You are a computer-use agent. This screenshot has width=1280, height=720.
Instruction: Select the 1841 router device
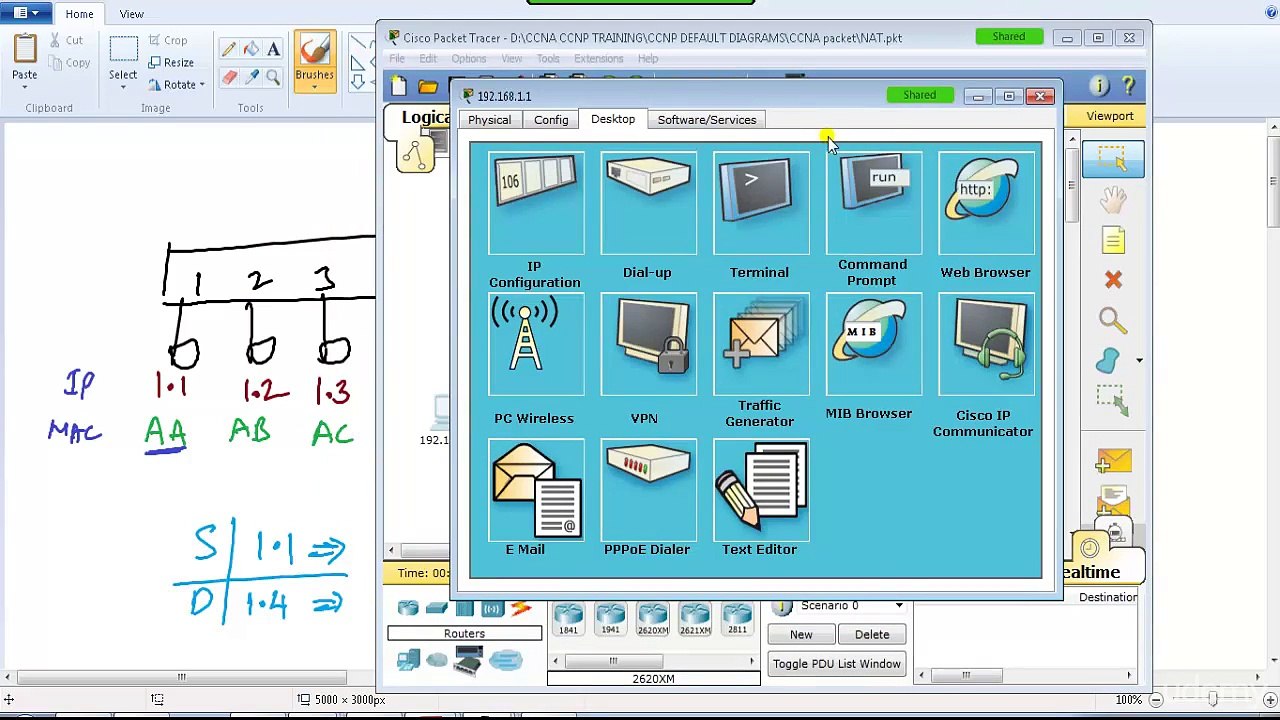(568, 618)
